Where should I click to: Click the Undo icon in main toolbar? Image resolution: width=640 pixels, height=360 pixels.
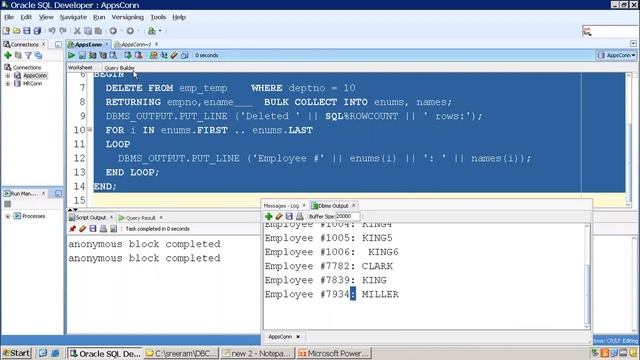[52, 31]
